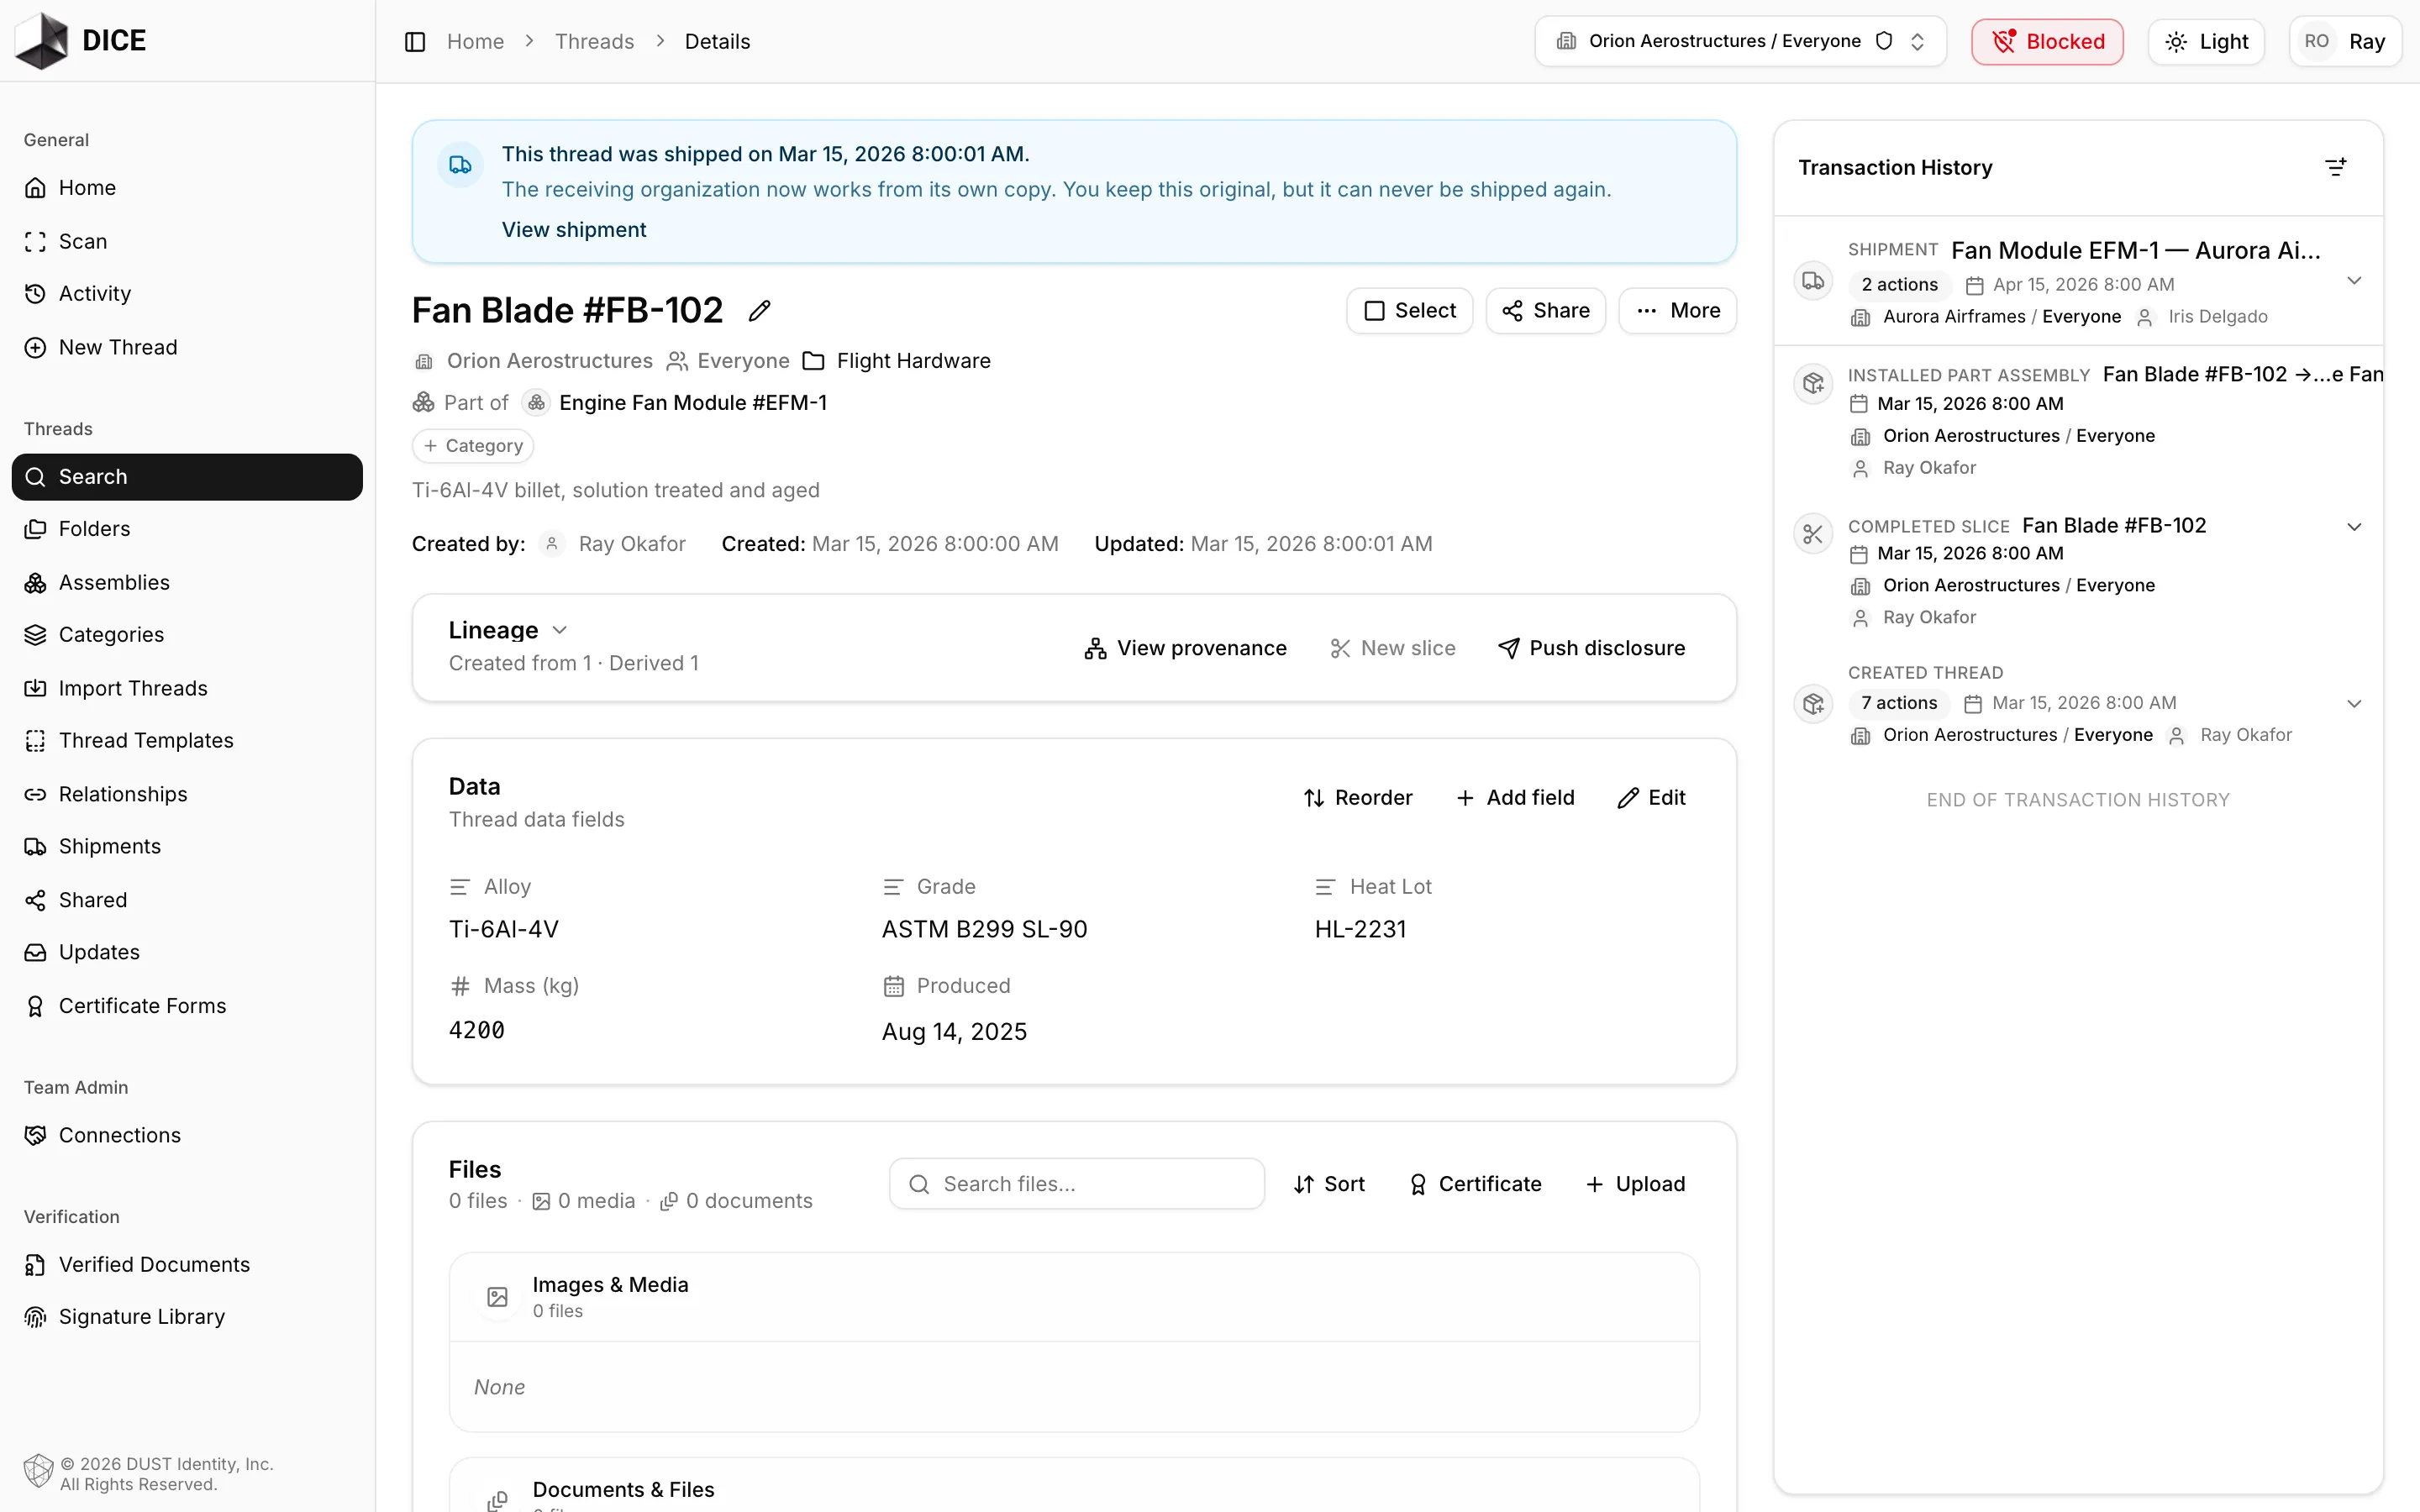Click the Images & Media section icon
This screenshot has width=2420, height=1512.
click(x=497, y=1297)
